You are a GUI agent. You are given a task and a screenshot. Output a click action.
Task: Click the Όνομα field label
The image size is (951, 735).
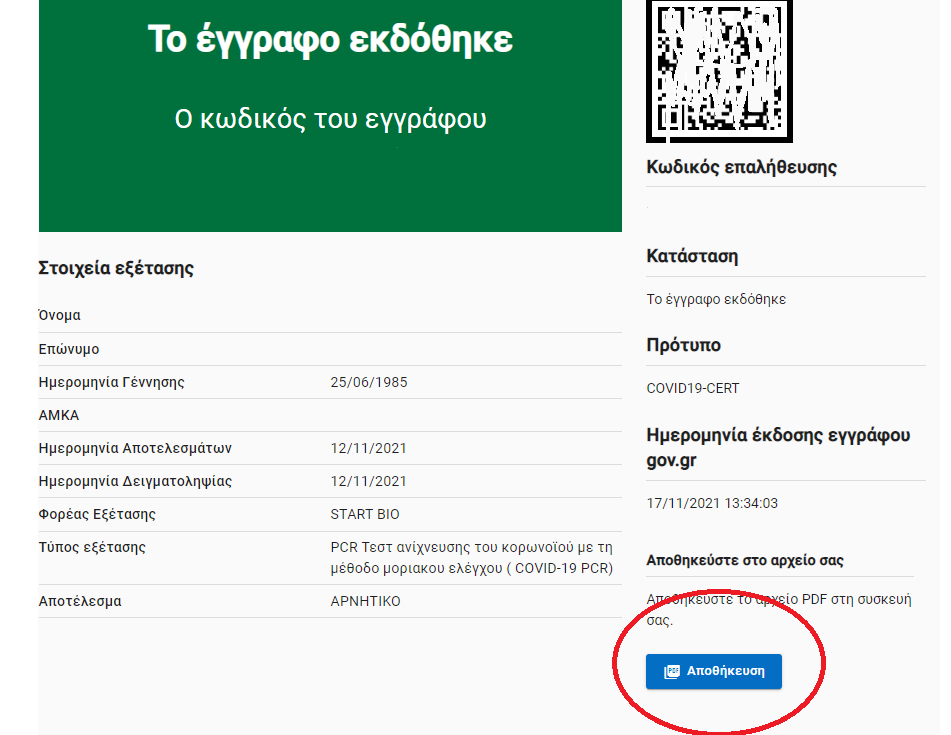(x=59, y=315)
